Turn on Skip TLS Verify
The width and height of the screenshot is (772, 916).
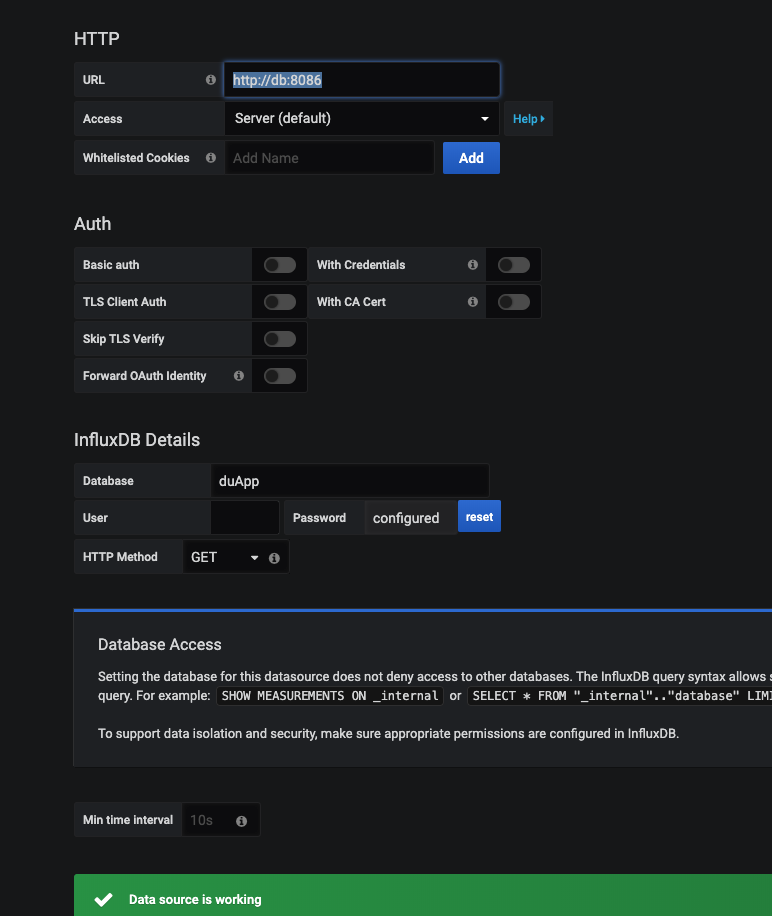pos(280,339)
